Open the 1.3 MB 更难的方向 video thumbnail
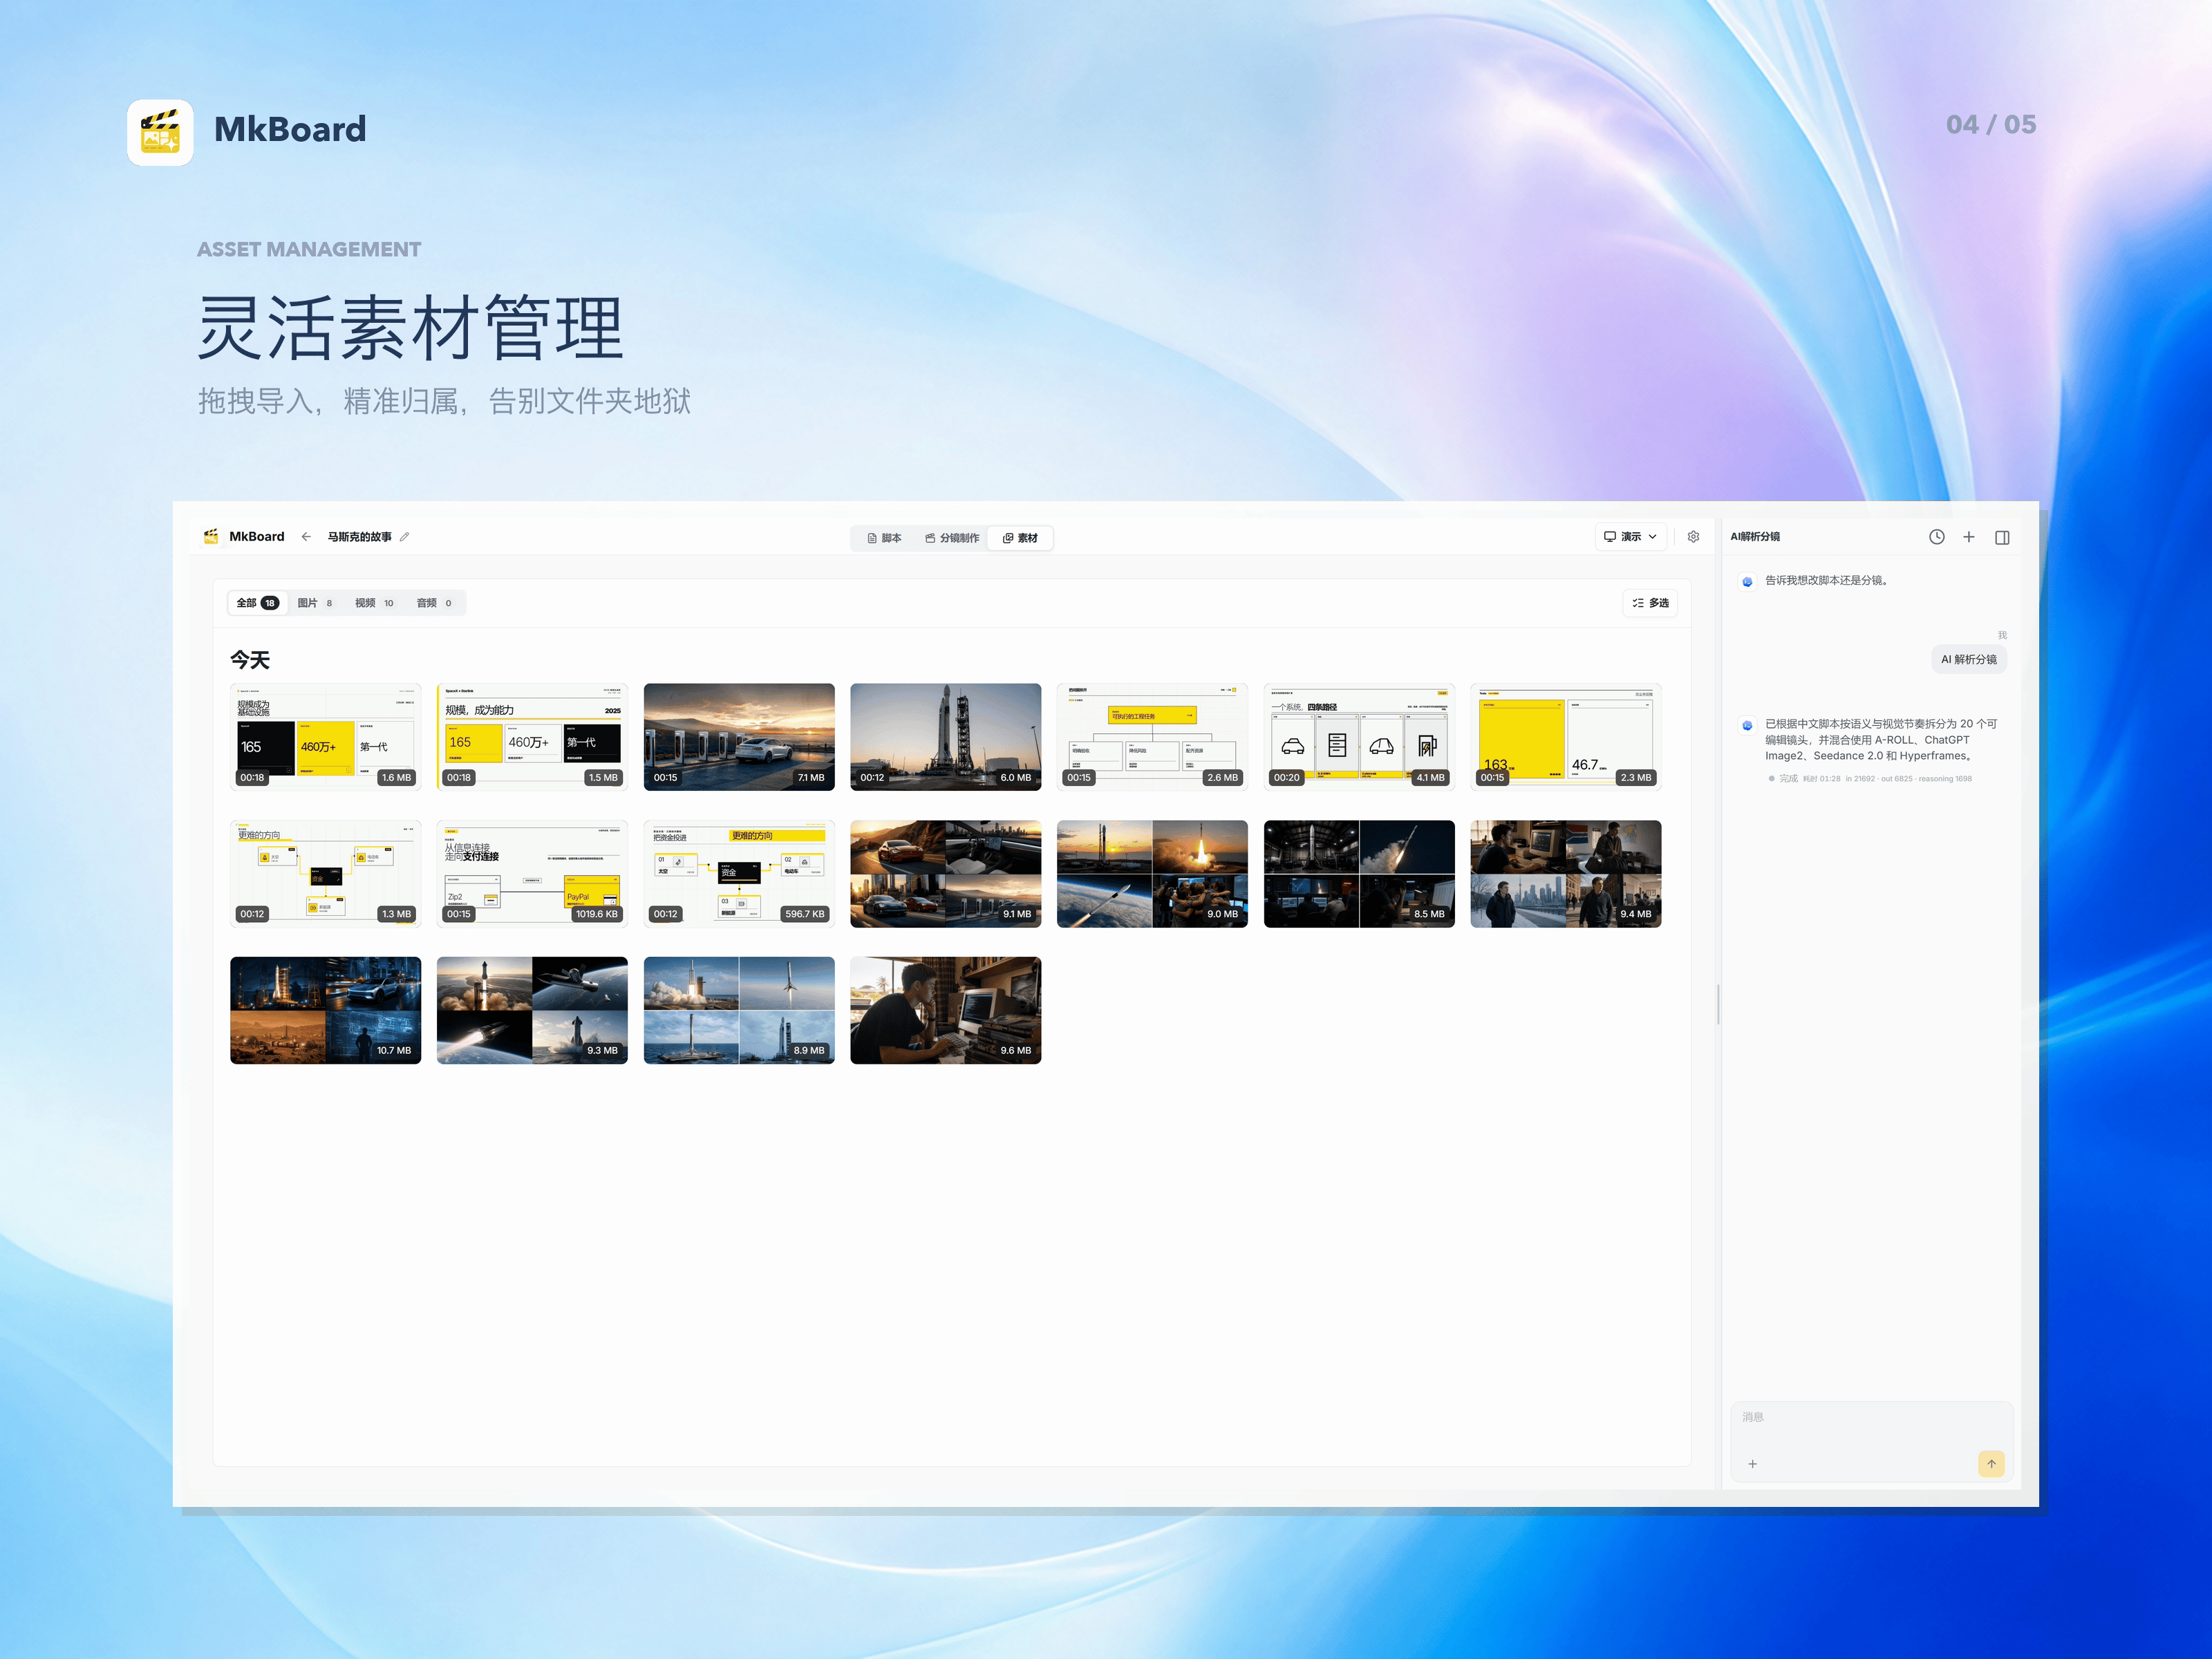The image size is (2212, 1659). point(326,874)
